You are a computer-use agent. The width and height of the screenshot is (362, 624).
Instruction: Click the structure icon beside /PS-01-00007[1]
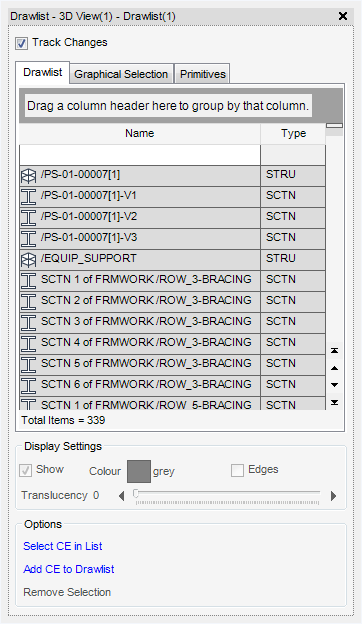tap(28, 176)
